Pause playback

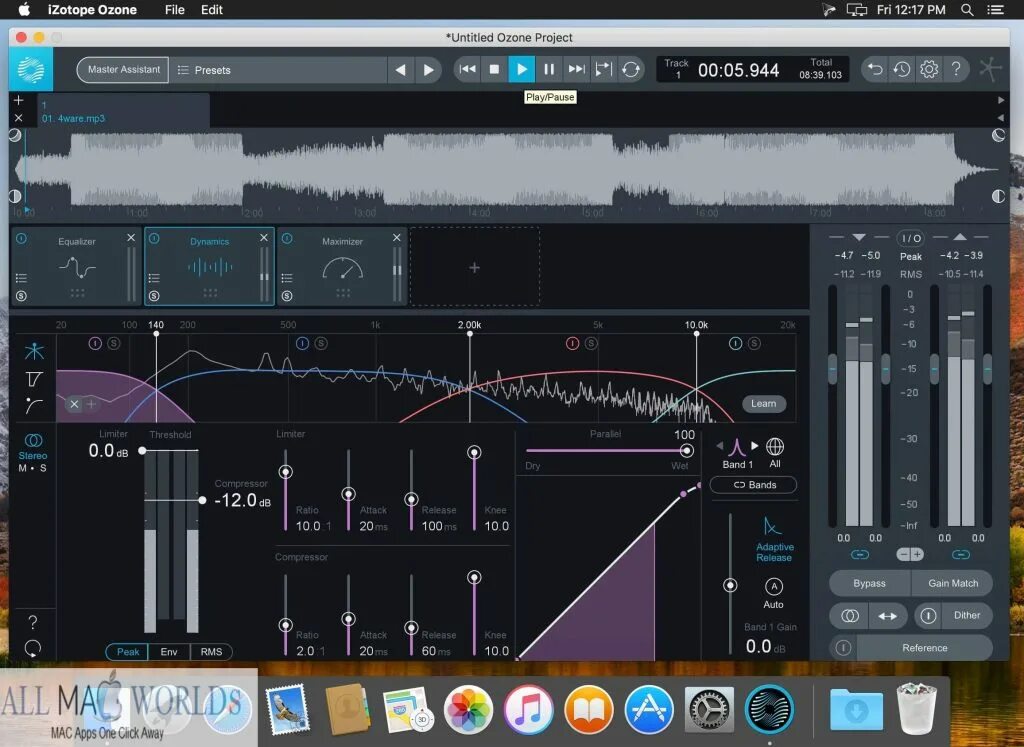click(x=549, y=69)
